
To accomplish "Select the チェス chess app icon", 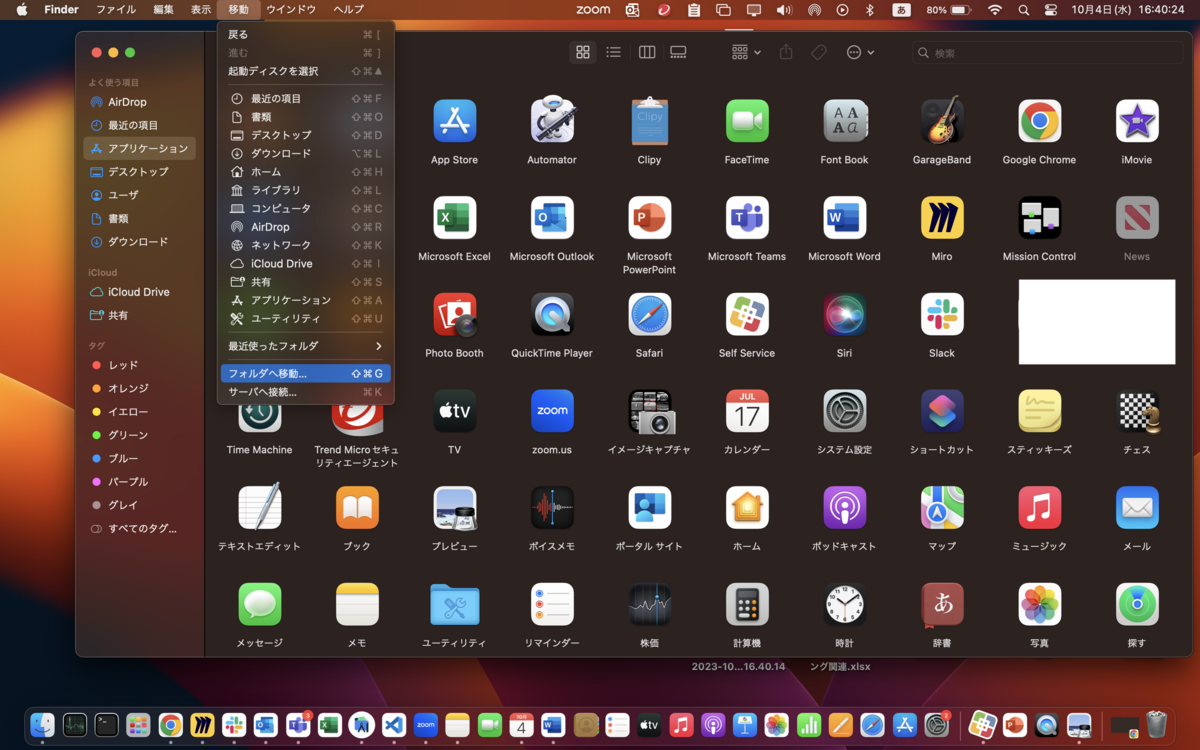I will 1137,411.
